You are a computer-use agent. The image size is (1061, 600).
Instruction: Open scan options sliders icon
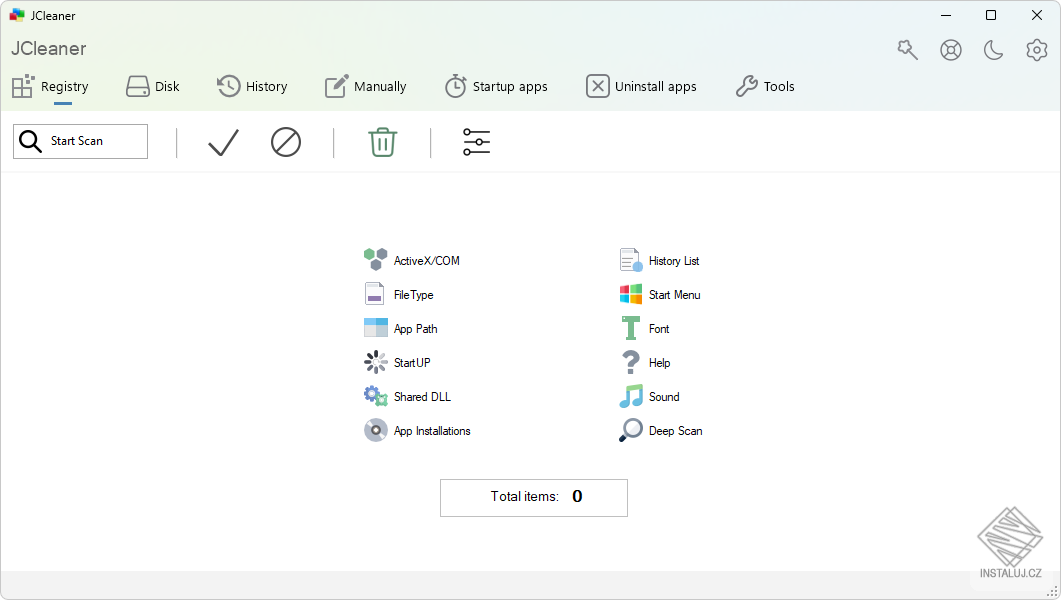click(x=476, y=142)
